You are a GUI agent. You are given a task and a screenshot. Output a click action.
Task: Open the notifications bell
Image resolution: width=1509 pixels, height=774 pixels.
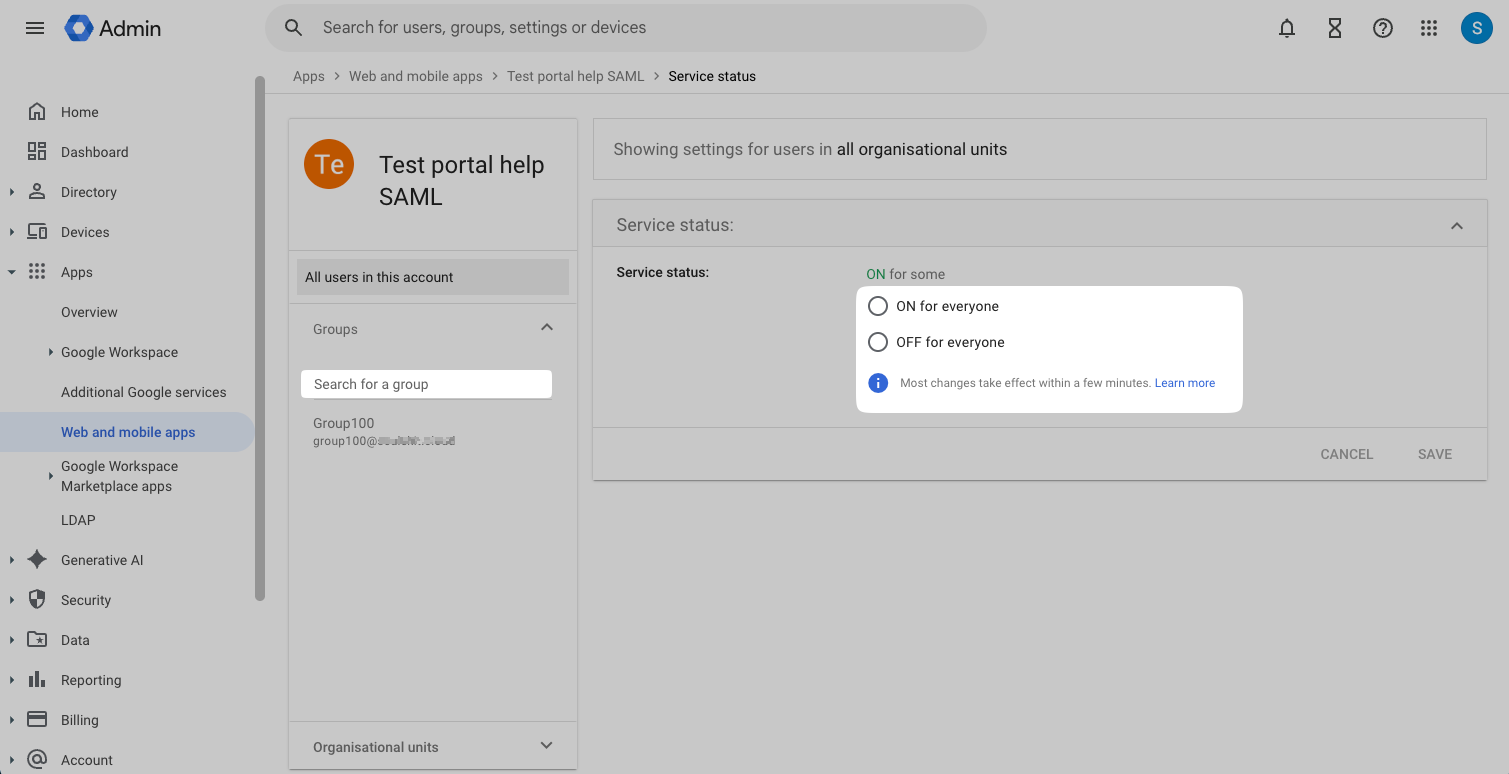[x=1286, y=28]
